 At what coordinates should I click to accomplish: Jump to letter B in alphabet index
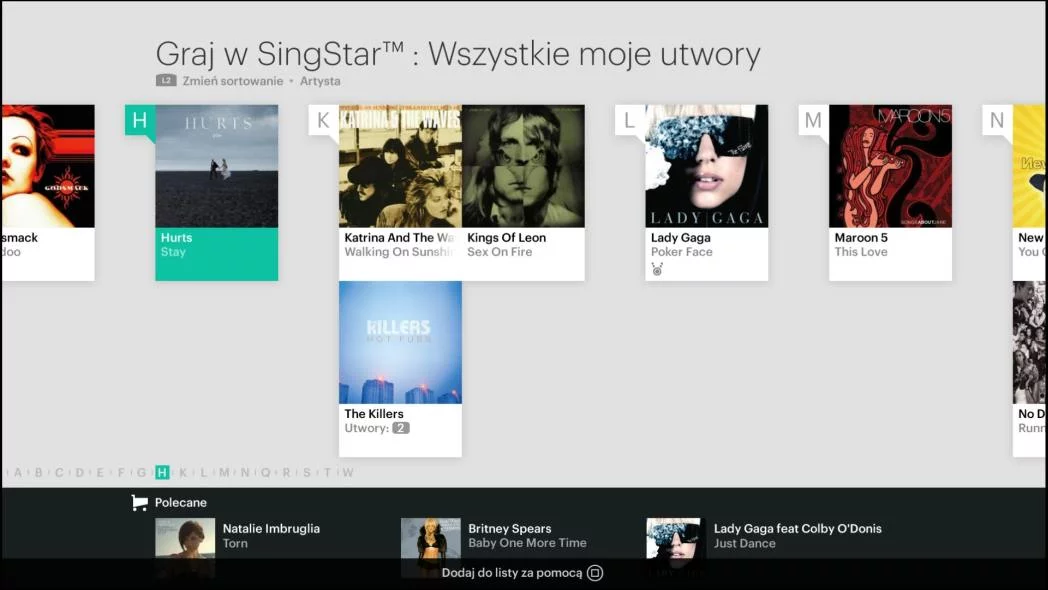(39, 472)
